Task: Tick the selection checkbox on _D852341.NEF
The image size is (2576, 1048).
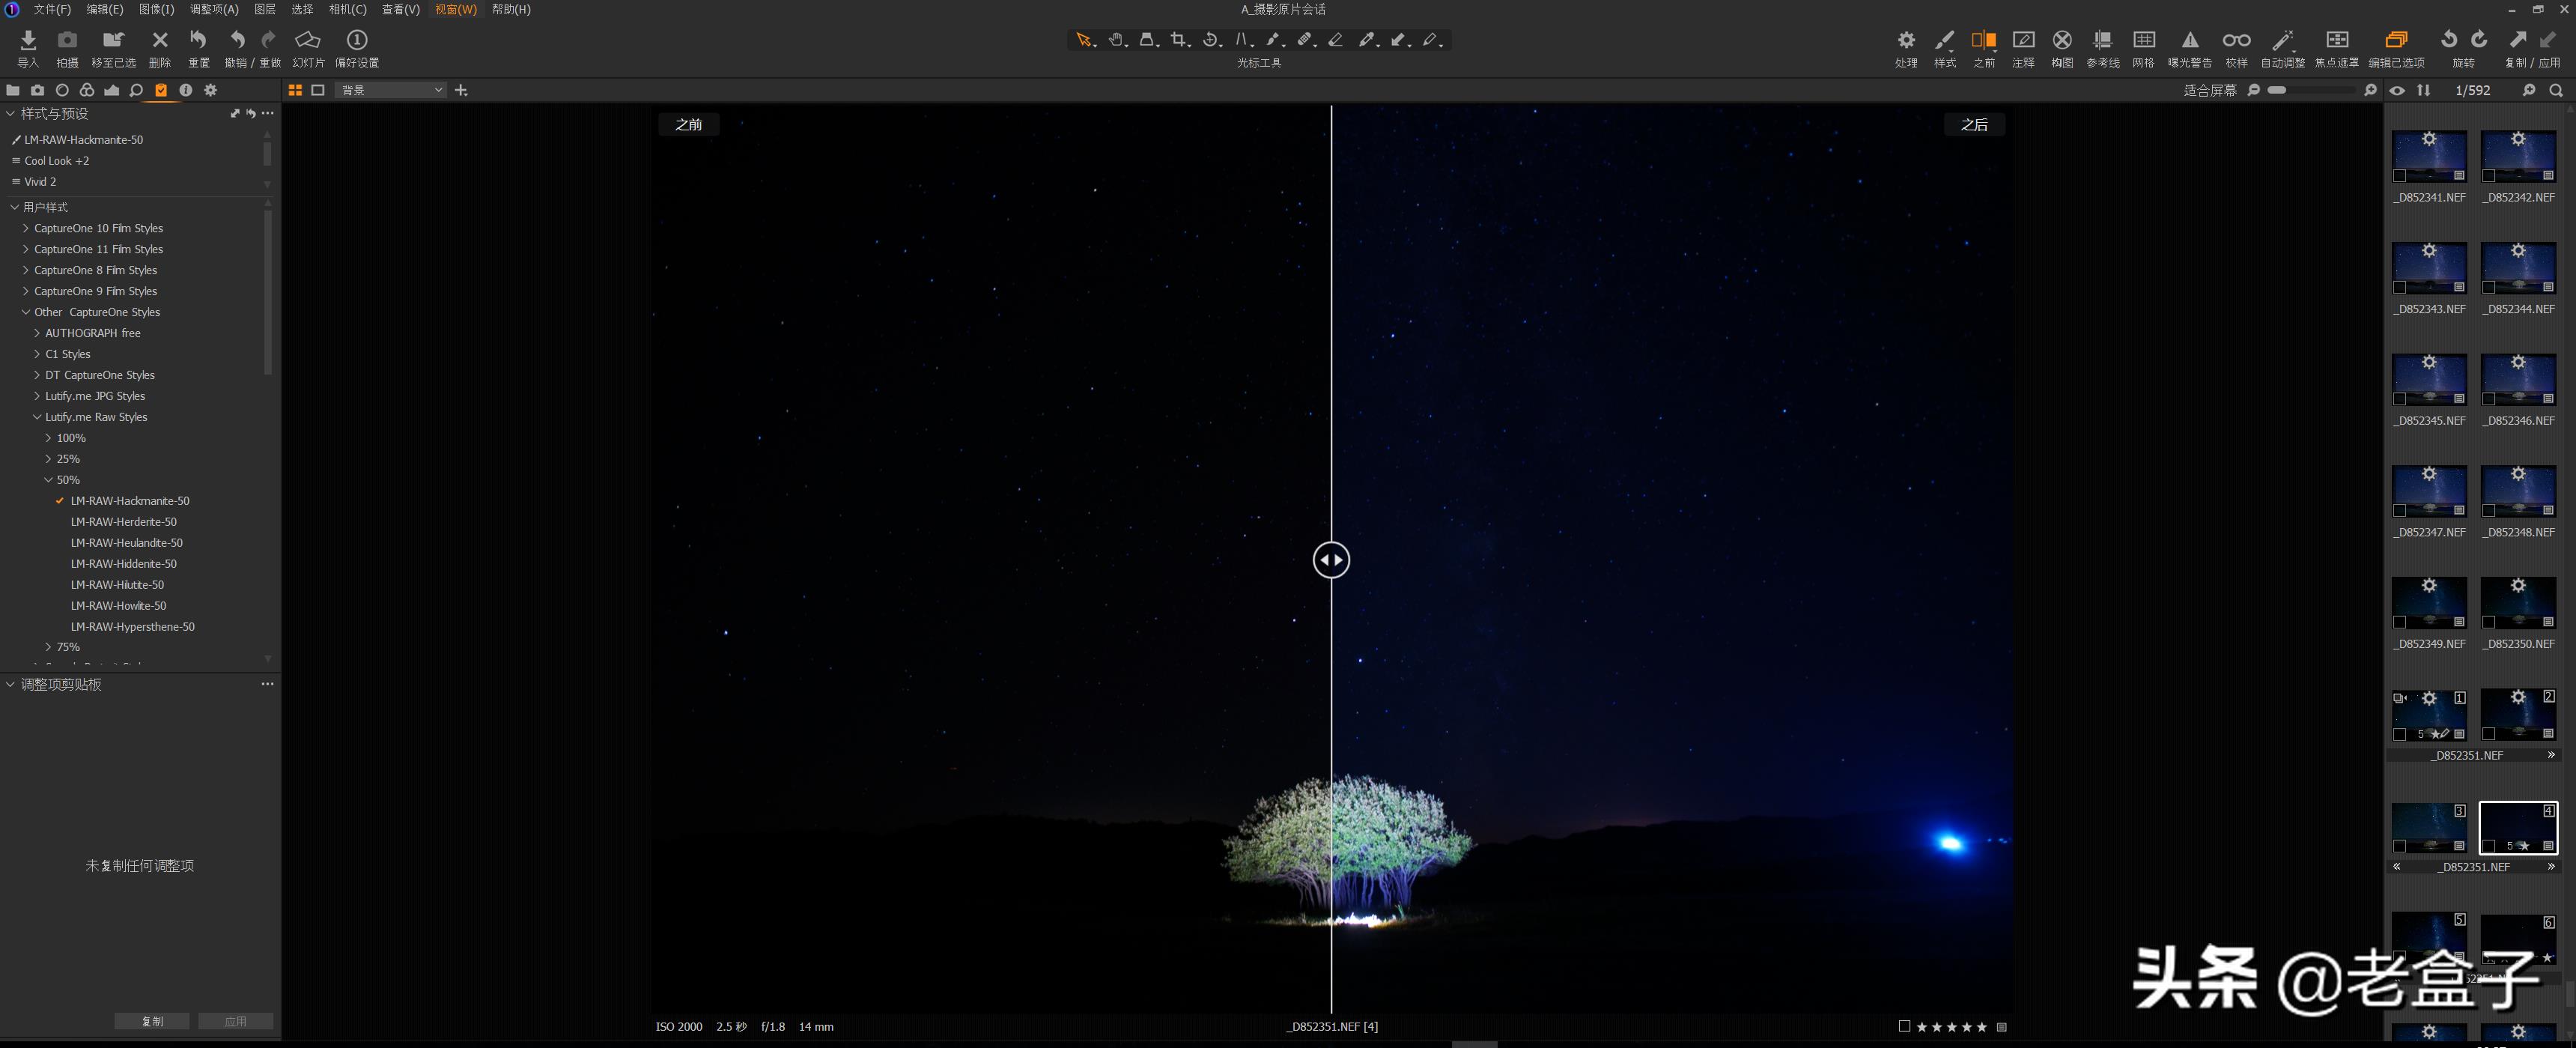Action: point(2399,176)
